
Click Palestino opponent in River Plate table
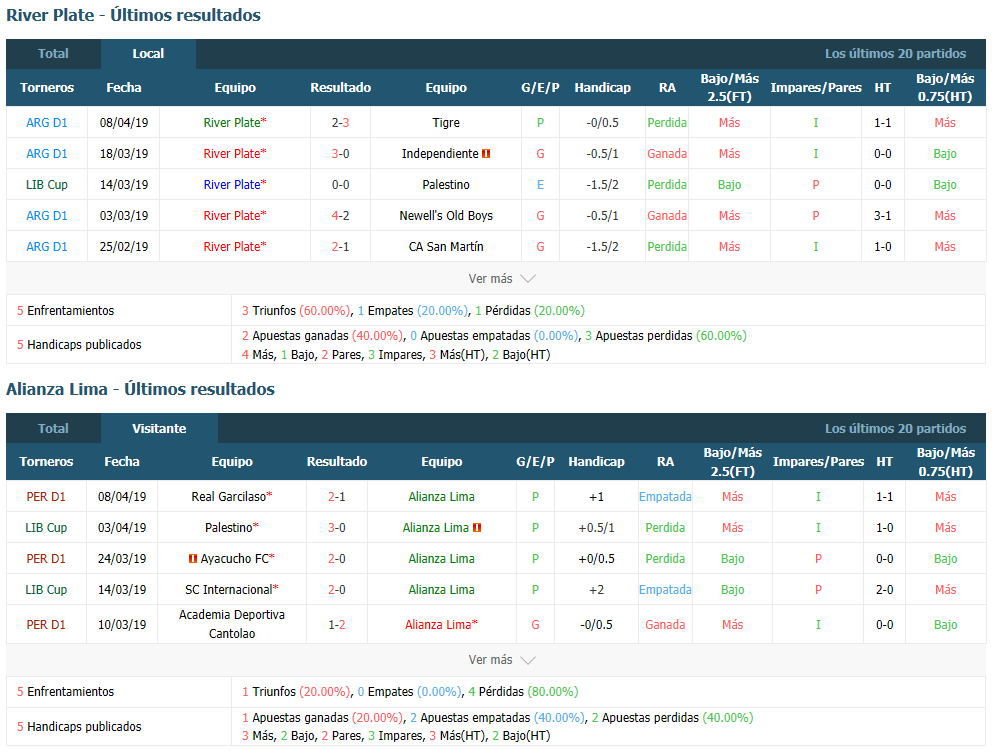pyautogui.click(x=446, y=185)
